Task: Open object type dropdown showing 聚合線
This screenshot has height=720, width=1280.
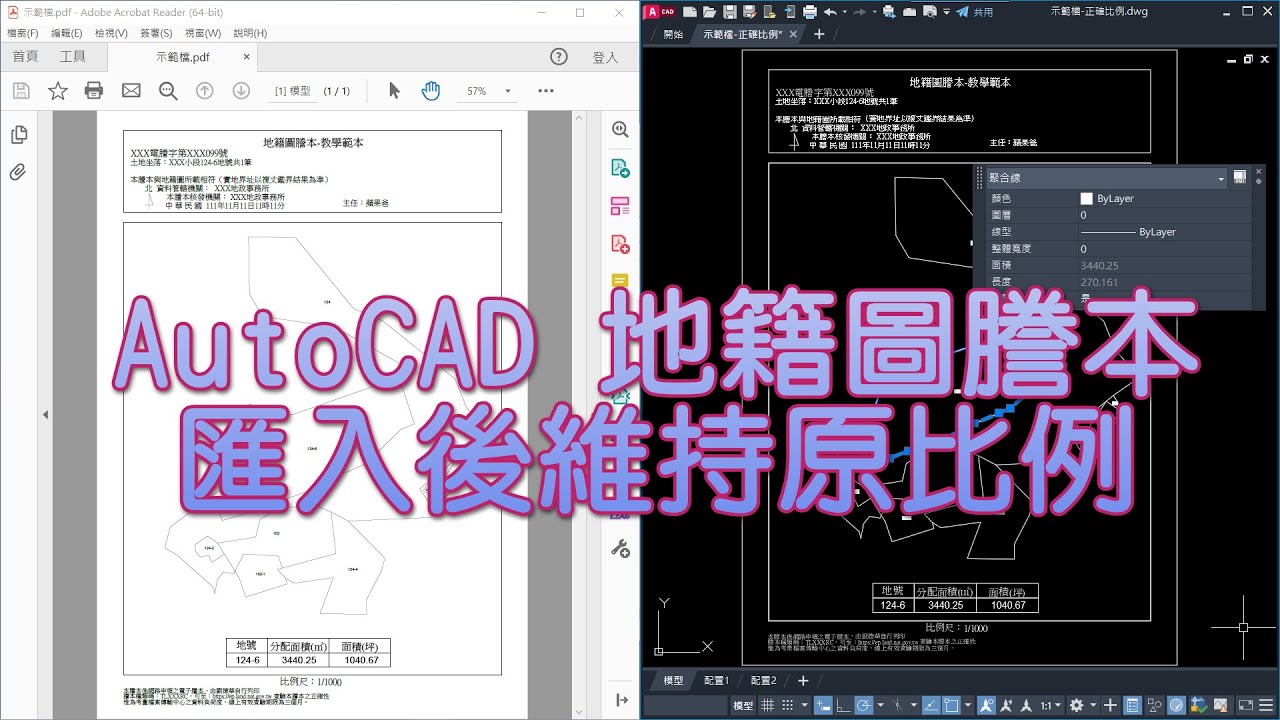Action: [x=1105, y=178]
